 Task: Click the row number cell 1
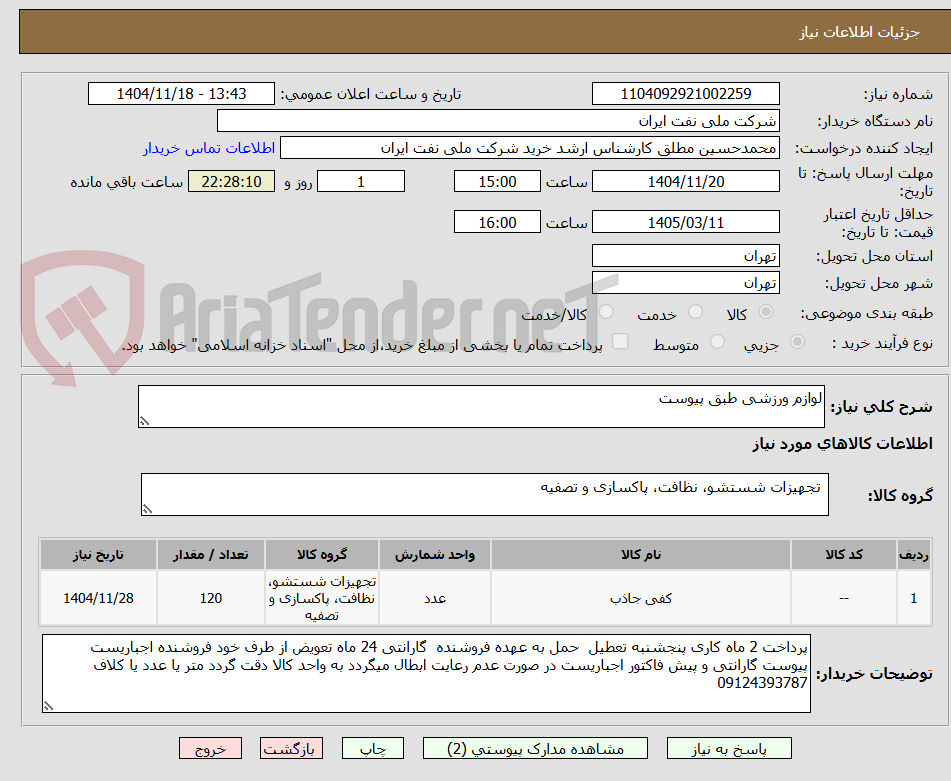click(x=914, y=598)
